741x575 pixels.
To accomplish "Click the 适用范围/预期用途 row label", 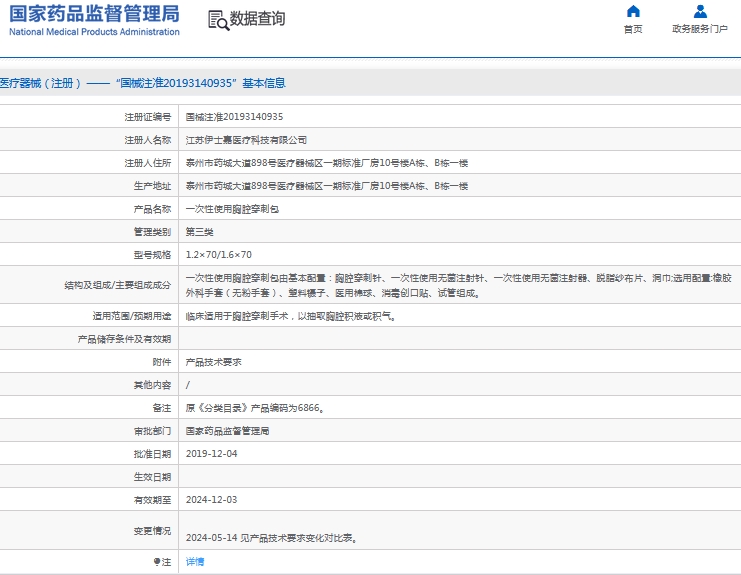I will tap(132, 316).
